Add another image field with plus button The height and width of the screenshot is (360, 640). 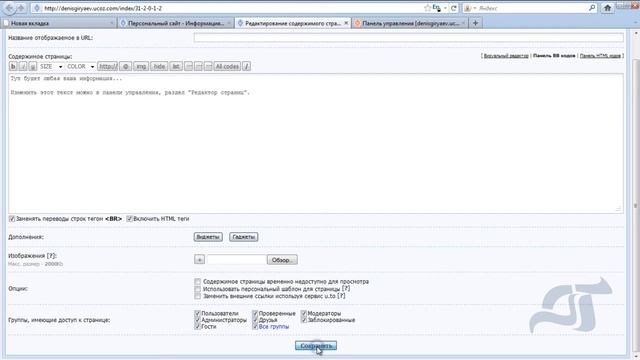click(x=199, y=260)
